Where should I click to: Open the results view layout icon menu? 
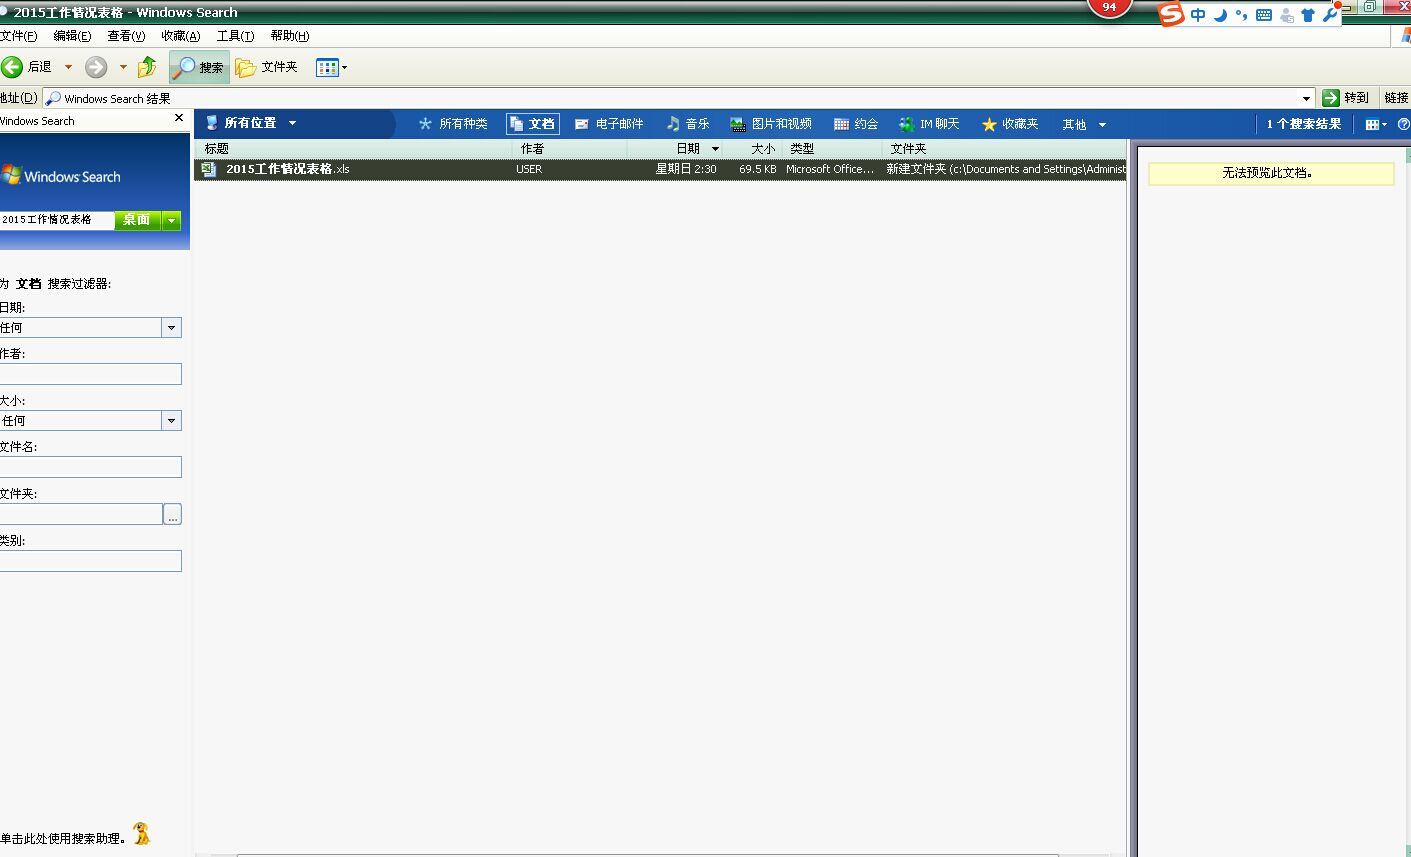pos(1376,124)
